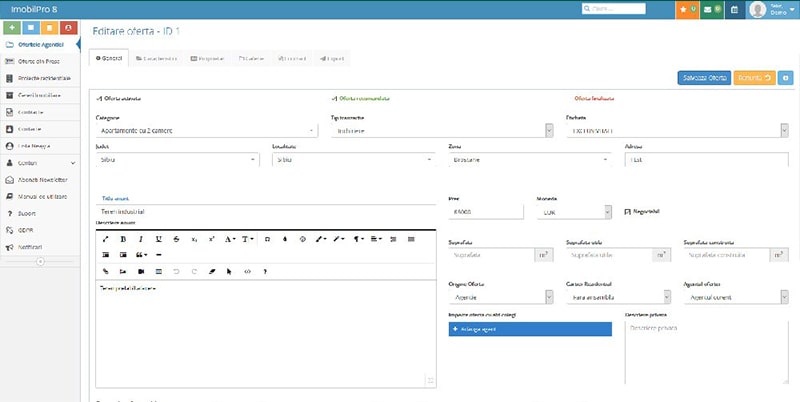
Task: Open quote style dropdown in editor
Action: [141, 255]
